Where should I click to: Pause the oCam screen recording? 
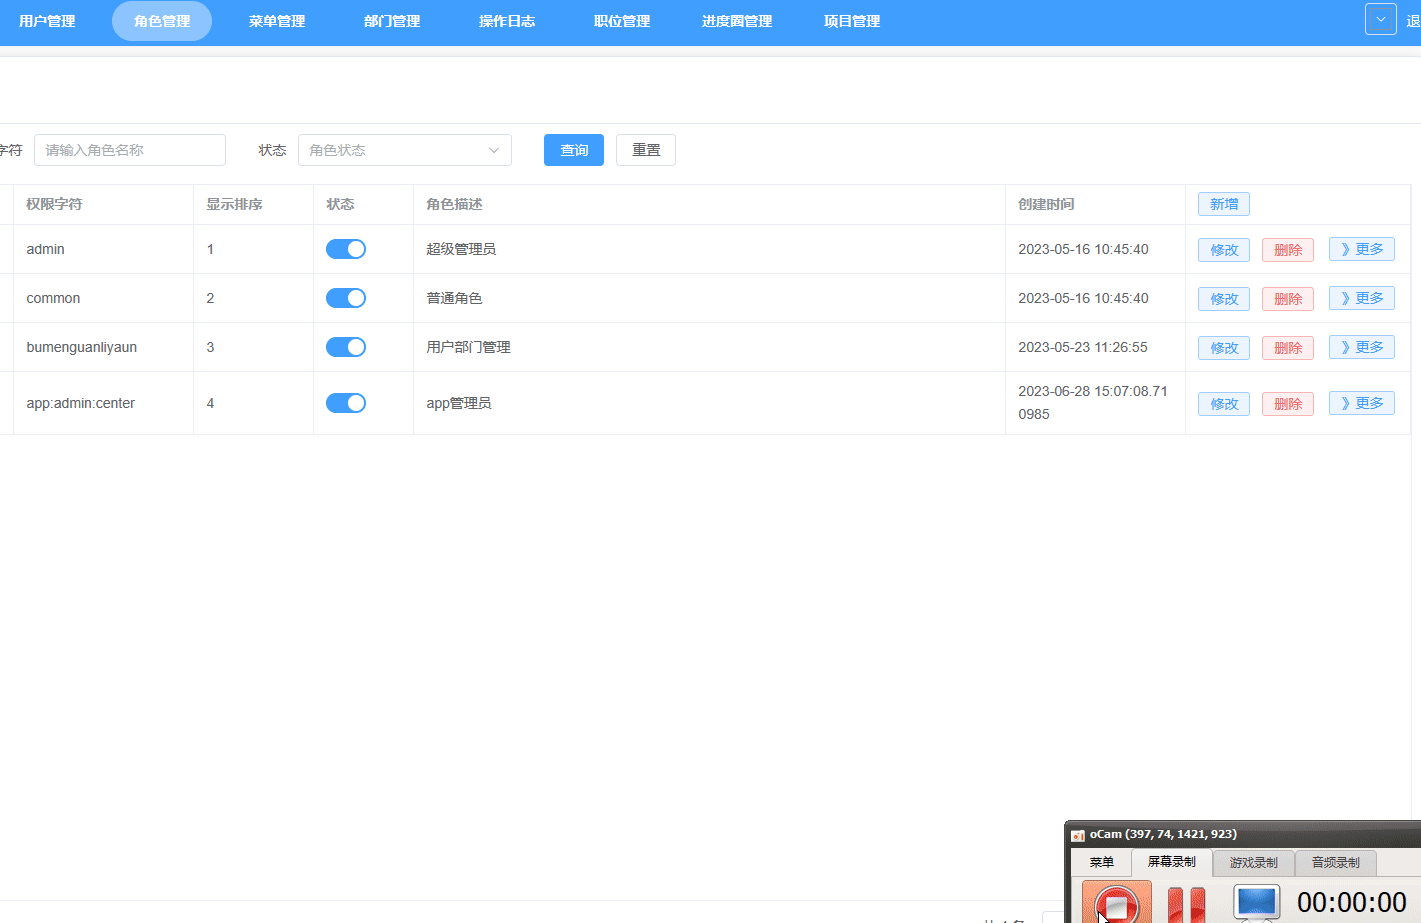click(1186, 902)
